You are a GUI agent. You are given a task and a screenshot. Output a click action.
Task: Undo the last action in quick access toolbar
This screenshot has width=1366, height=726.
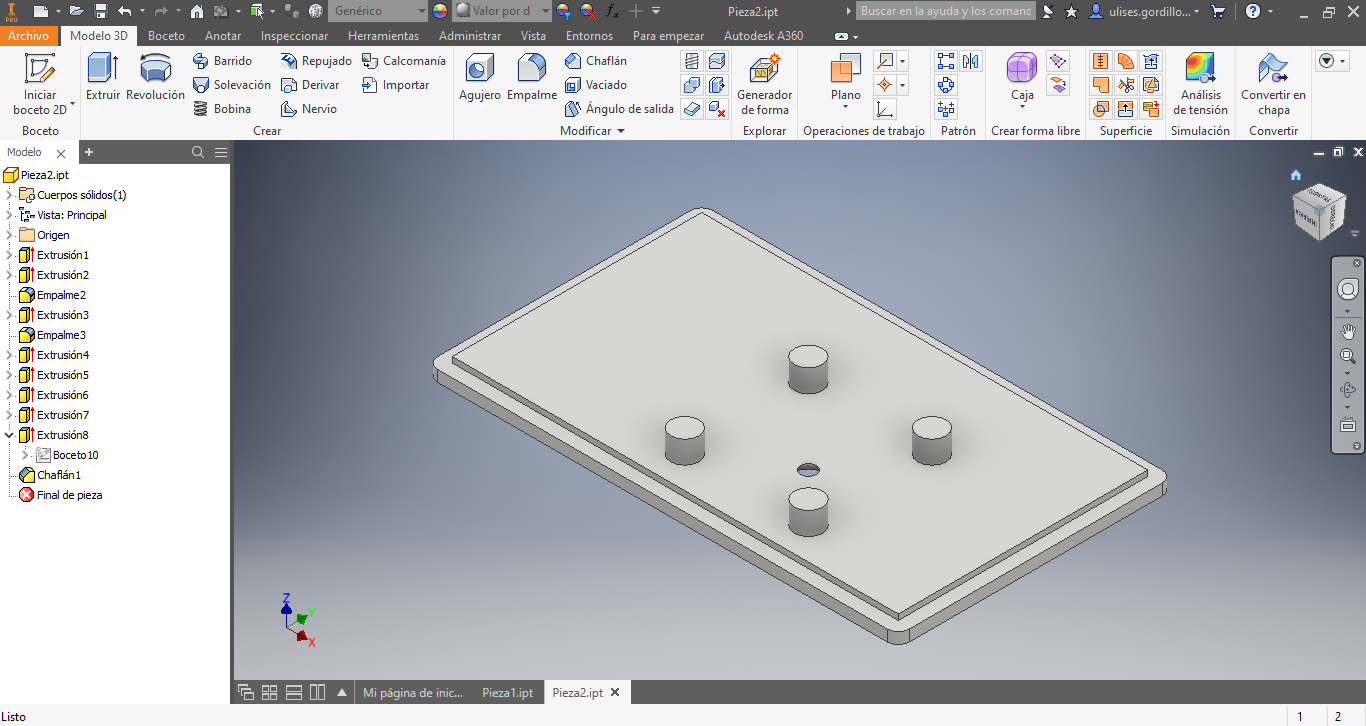(124, 11)
